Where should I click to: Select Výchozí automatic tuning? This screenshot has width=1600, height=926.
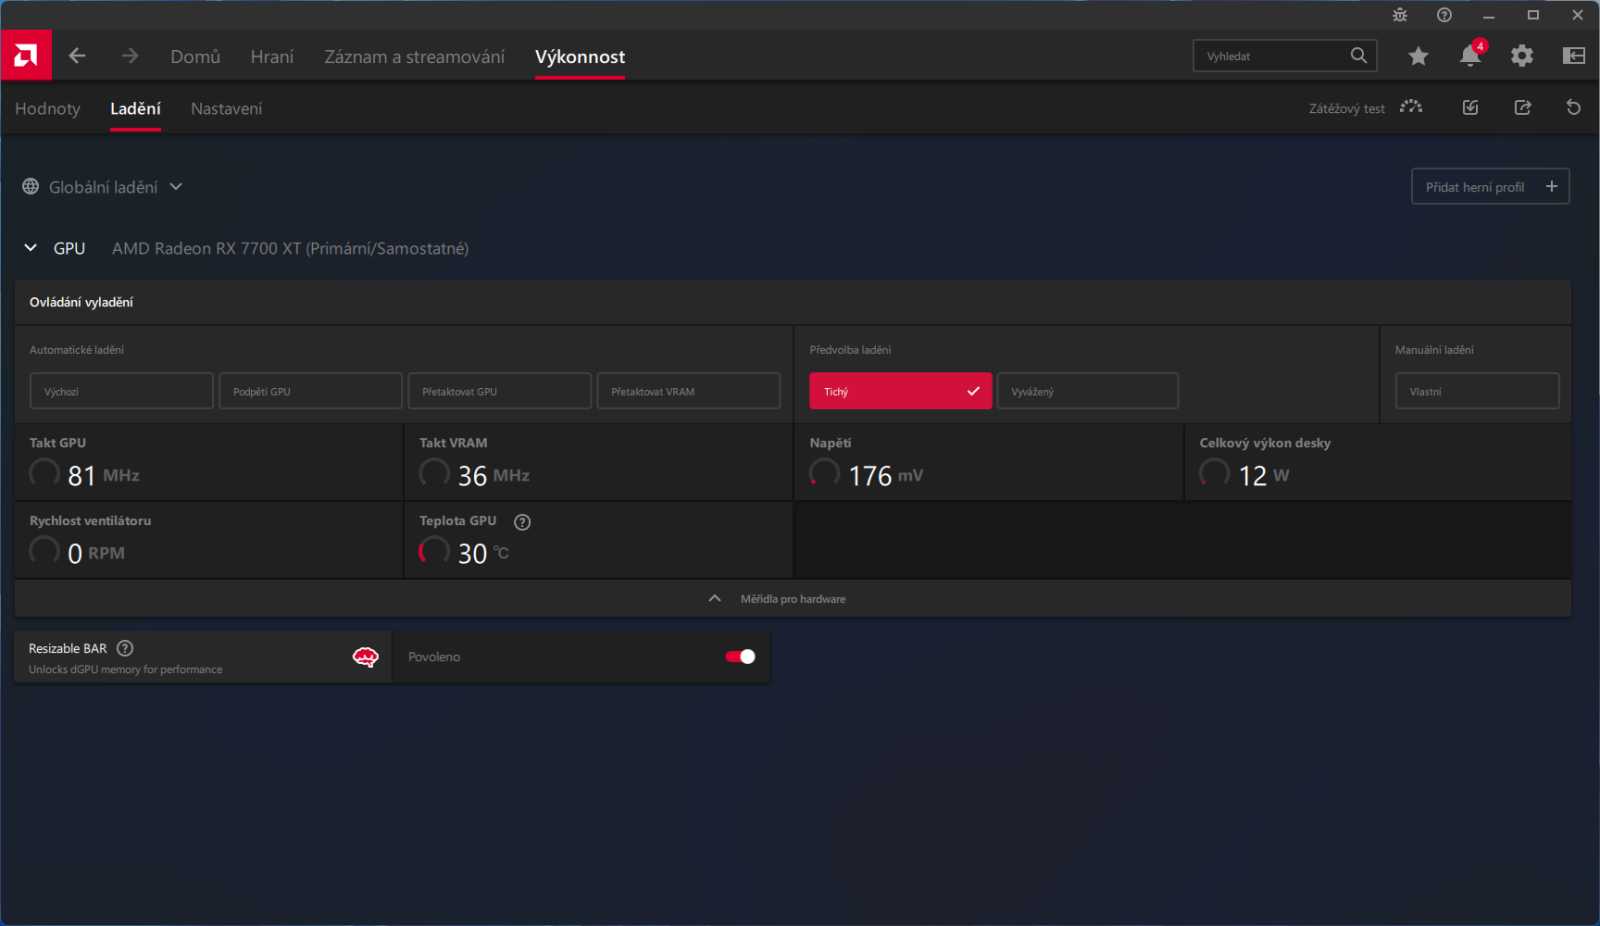point(121,391)
